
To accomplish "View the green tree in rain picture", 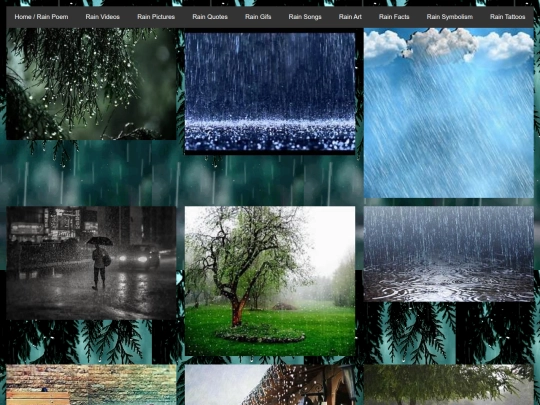I will 270,281.
